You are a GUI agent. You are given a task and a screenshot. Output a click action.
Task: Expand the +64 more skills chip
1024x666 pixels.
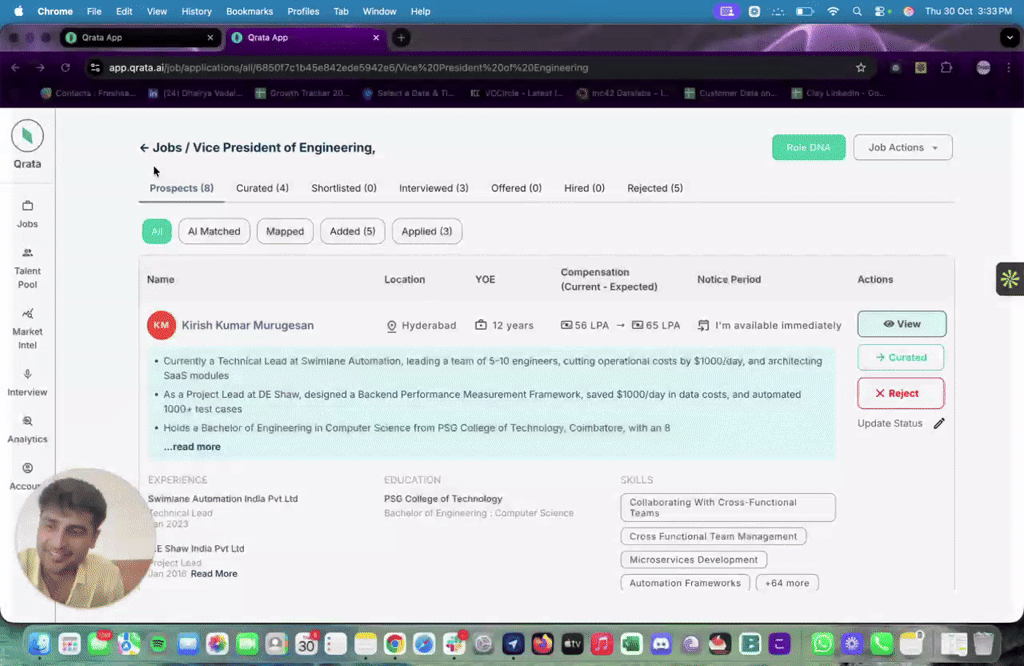787,583
